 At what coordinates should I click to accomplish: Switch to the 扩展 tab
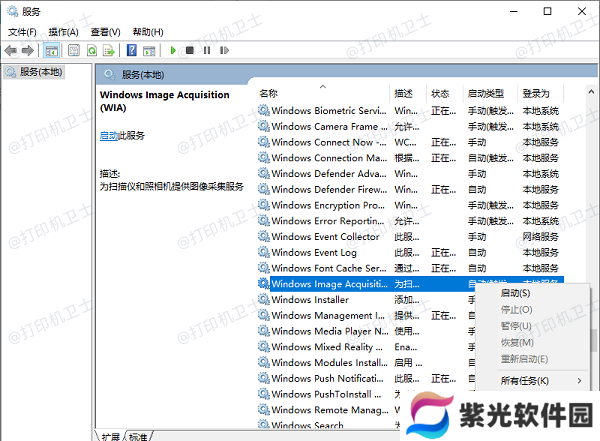(111, 436)
